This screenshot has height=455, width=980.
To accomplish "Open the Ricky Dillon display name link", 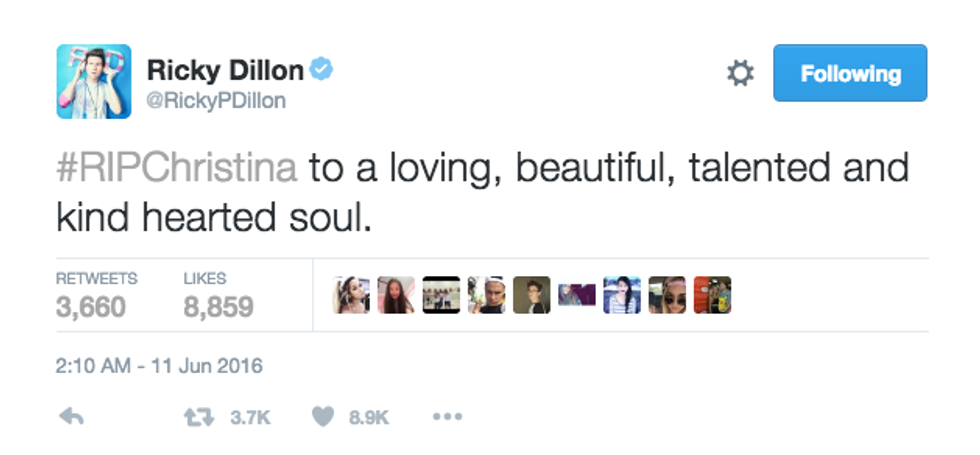I will 225,70.
